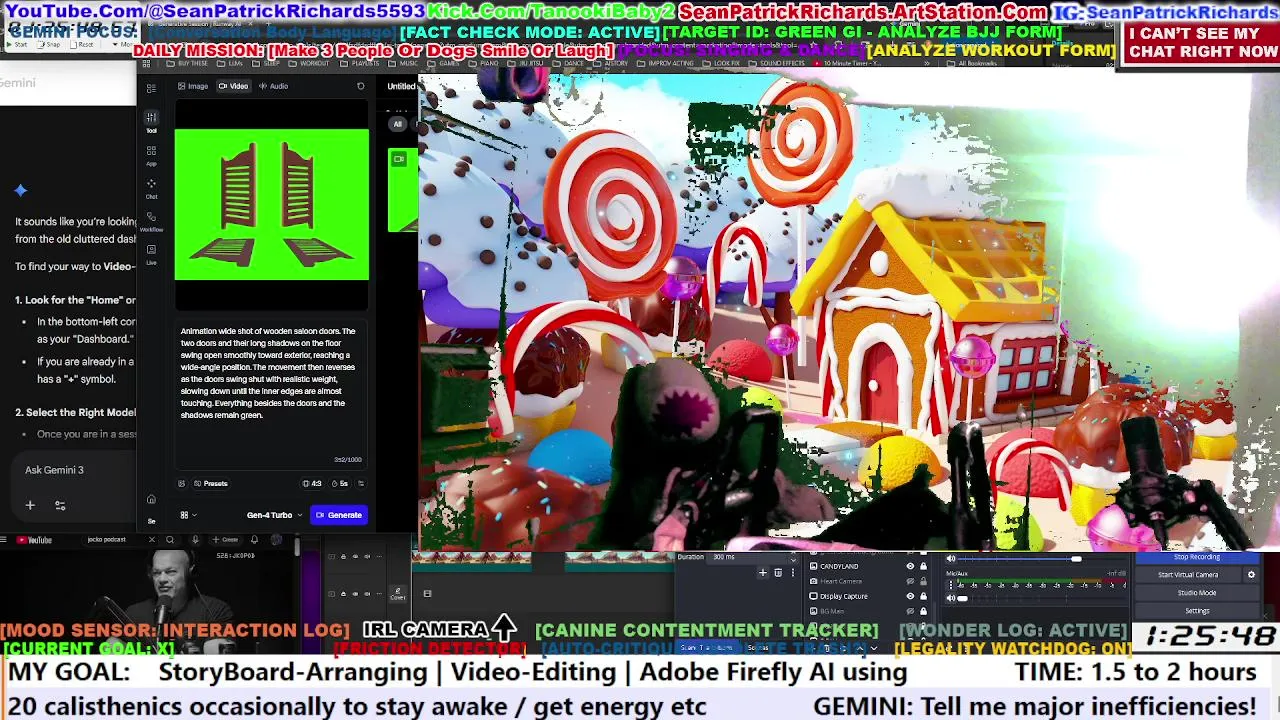Select the All filter chip

tap(397, 124)
